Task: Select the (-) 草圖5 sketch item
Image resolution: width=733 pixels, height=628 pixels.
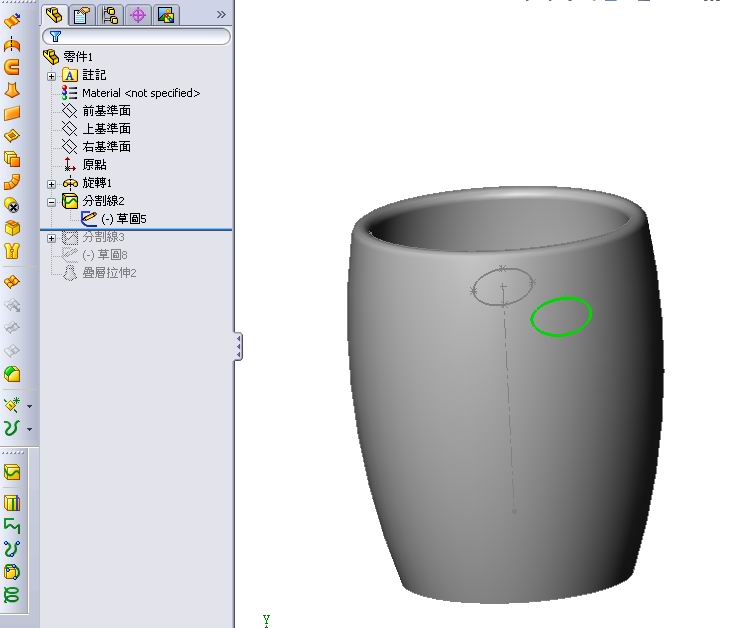Action: (x=123, y=218)
